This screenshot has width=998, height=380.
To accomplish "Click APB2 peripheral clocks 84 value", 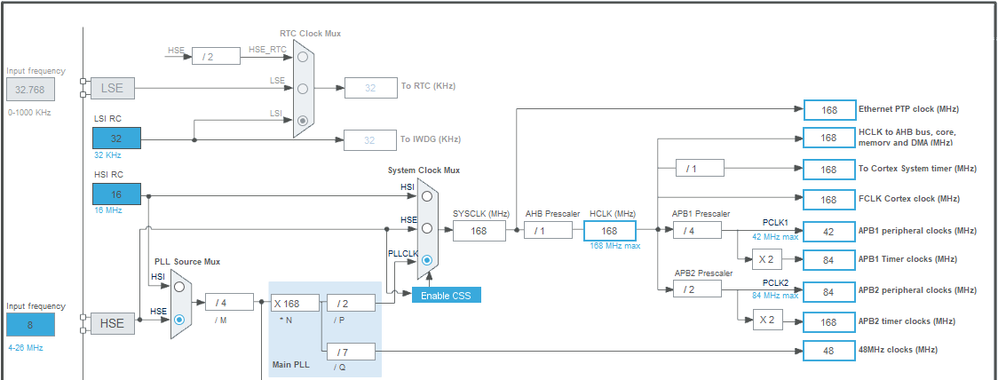I will [829, 292].
